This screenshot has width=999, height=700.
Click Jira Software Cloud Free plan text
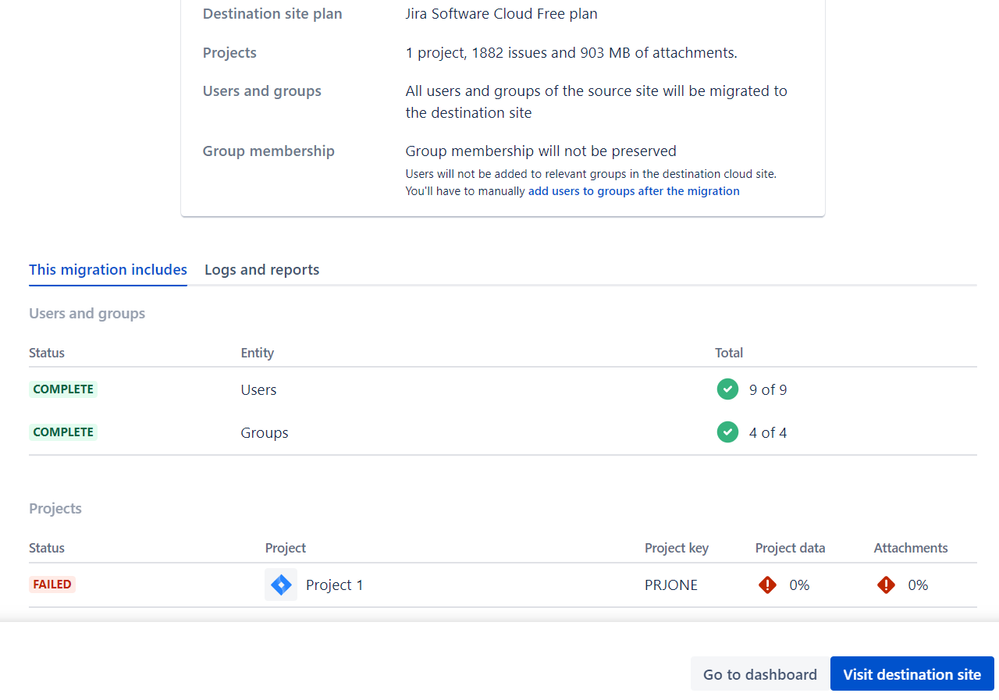coord(501,14)
